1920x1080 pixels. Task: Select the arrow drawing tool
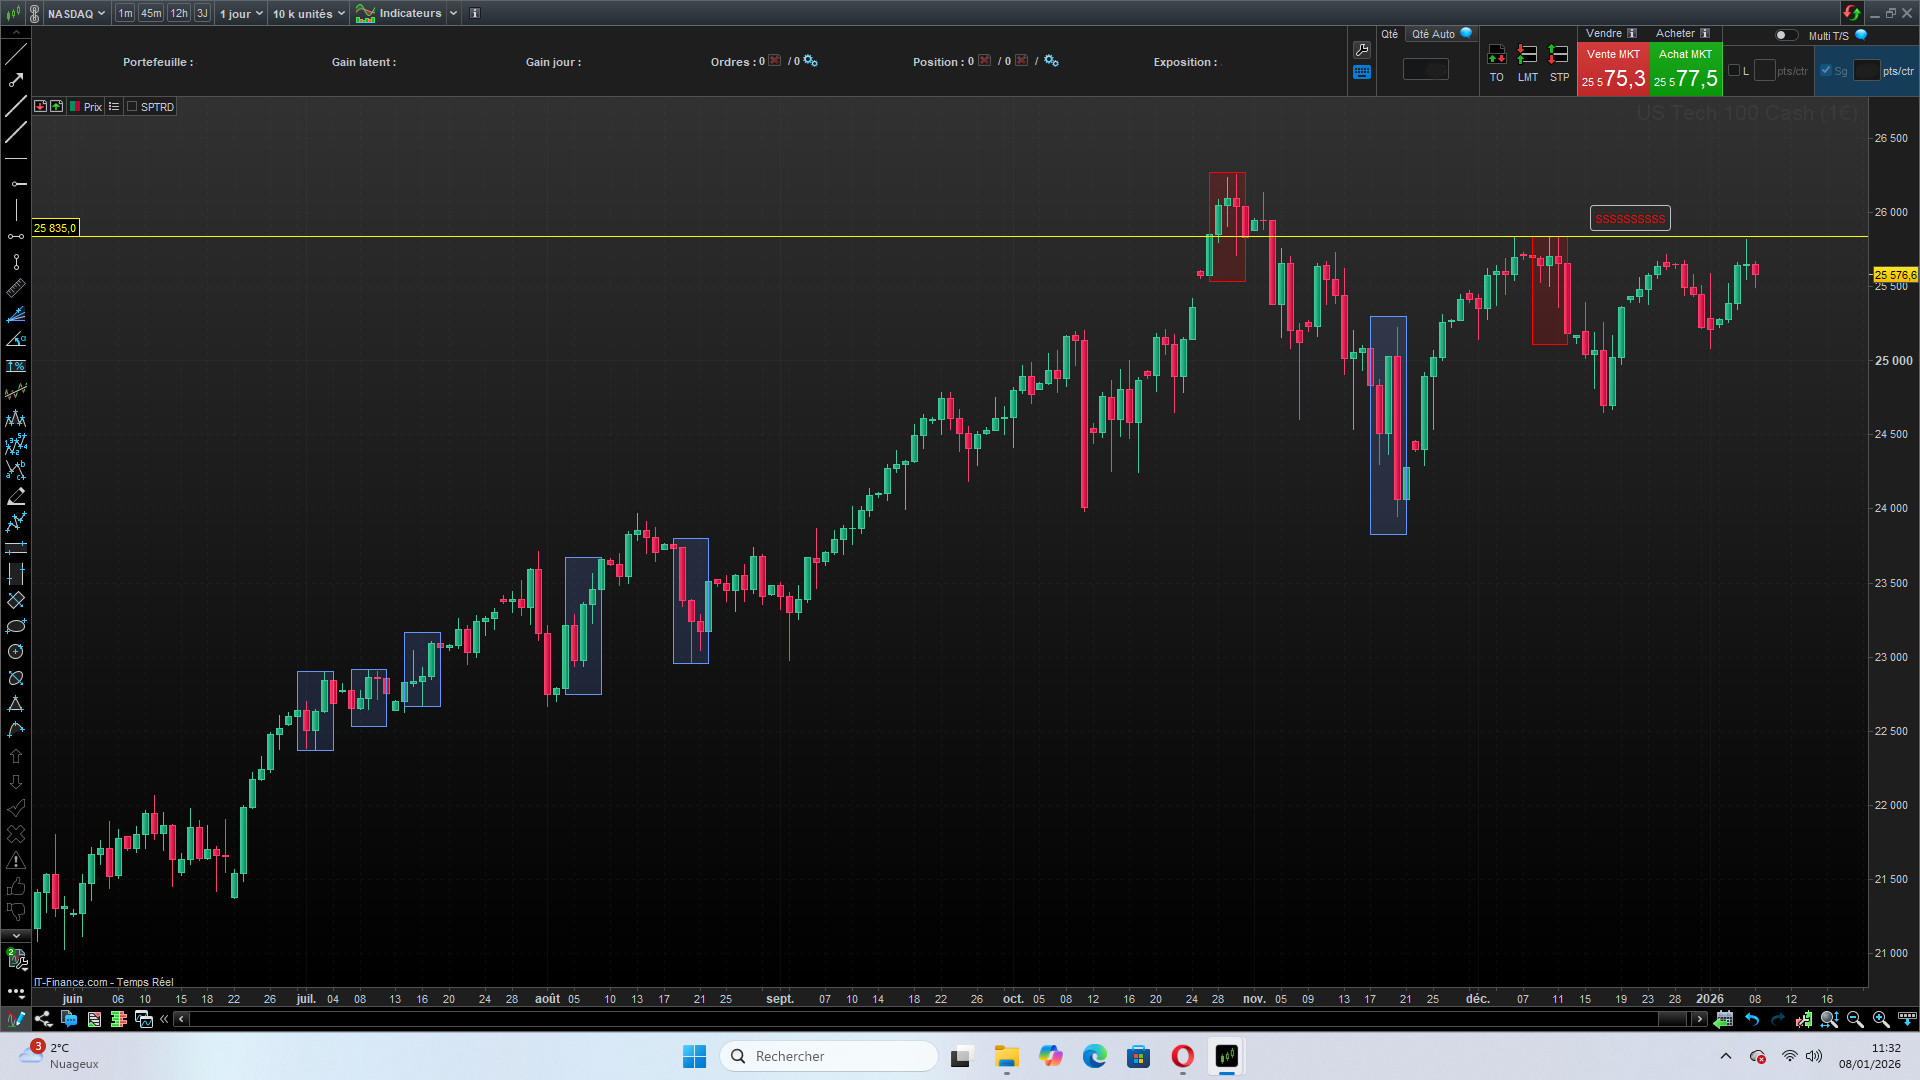[x=16, y=80]
